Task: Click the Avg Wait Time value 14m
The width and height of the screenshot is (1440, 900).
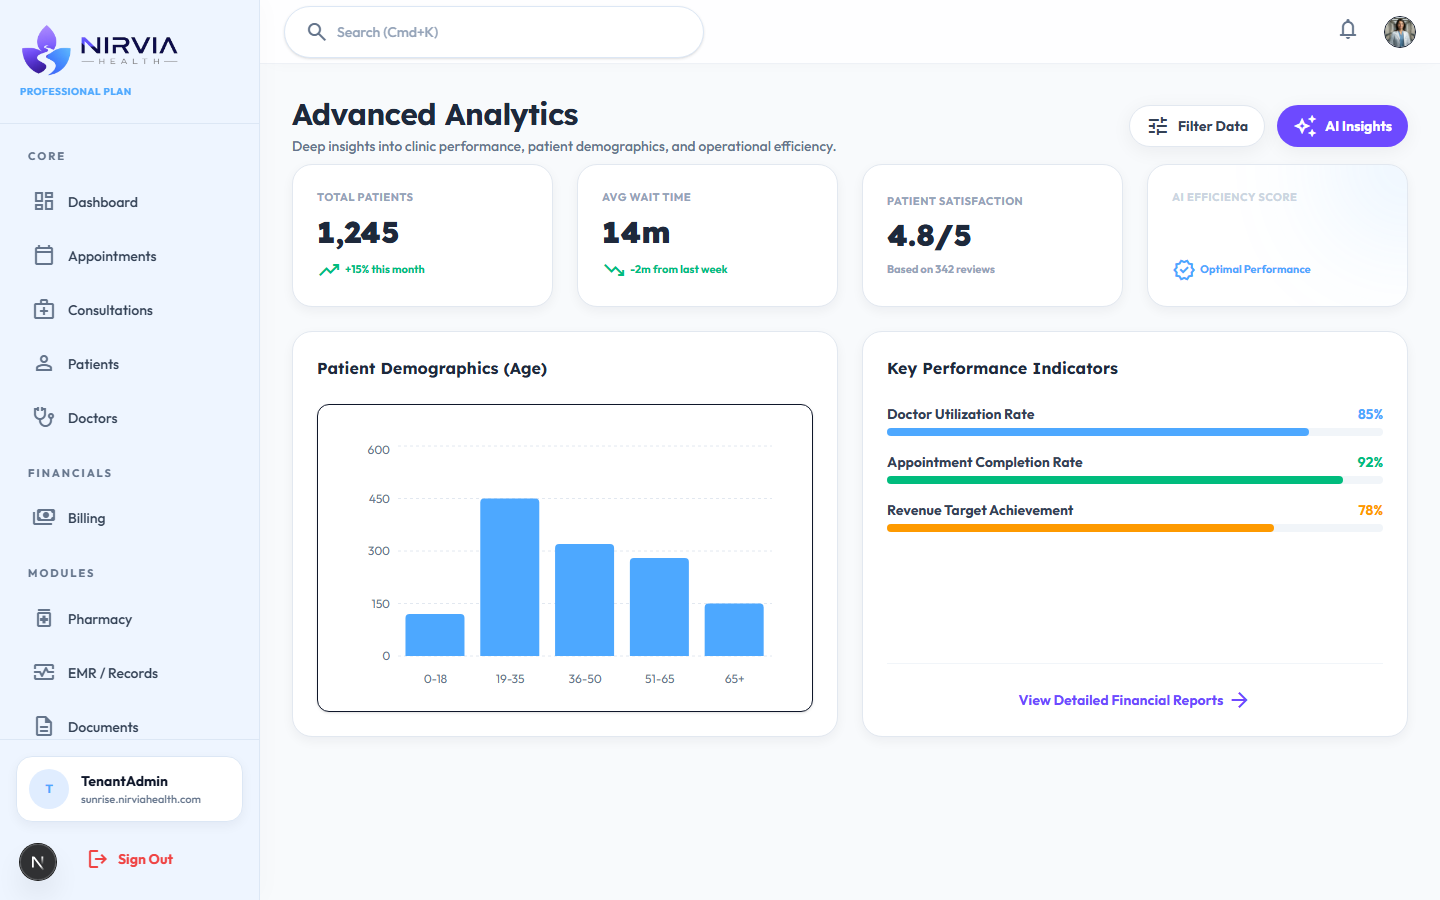Action: pos(636,233)
